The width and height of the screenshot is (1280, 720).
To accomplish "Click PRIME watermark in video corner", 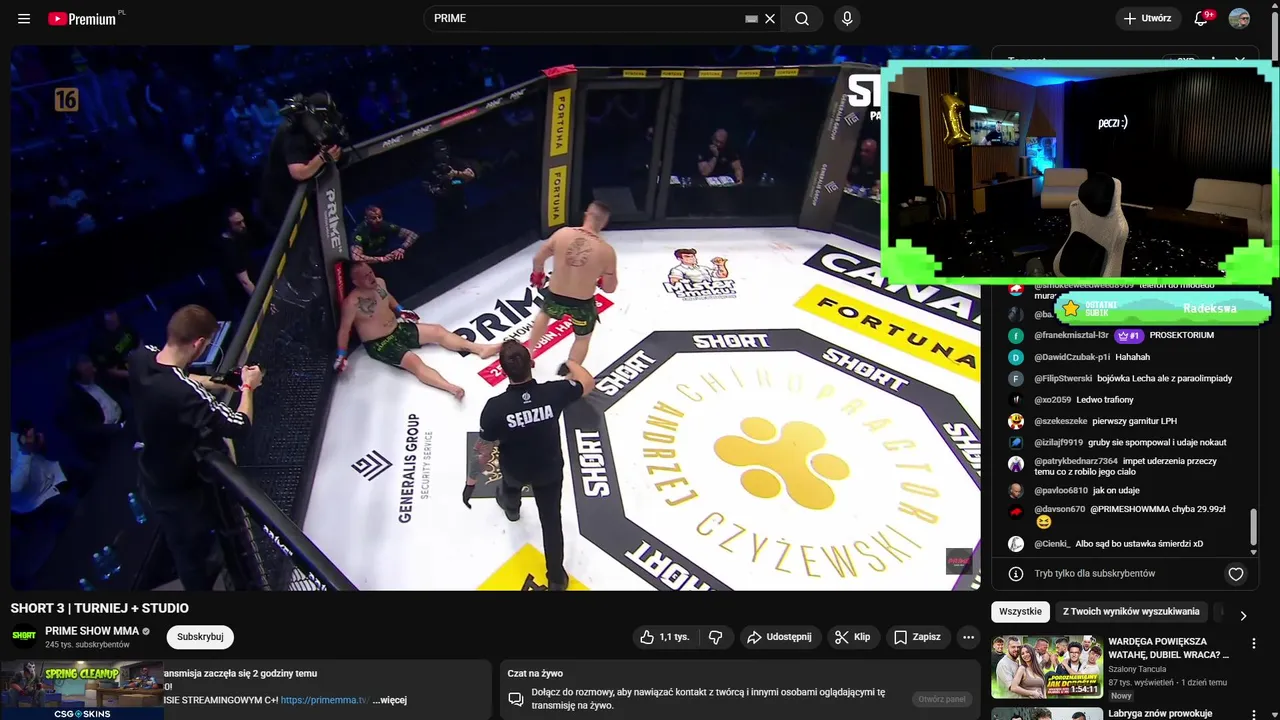I will [x=959, y=561].
